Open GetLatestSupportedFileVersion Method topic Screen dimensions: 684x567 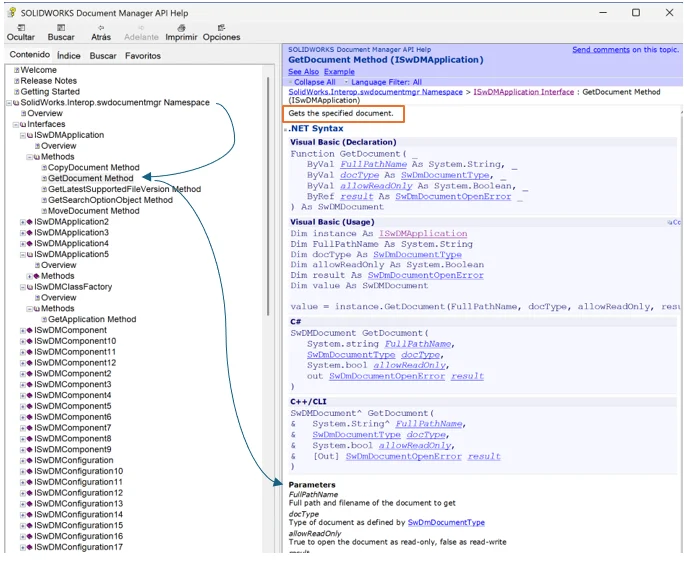pyautogui.click(x=124, y=189)
